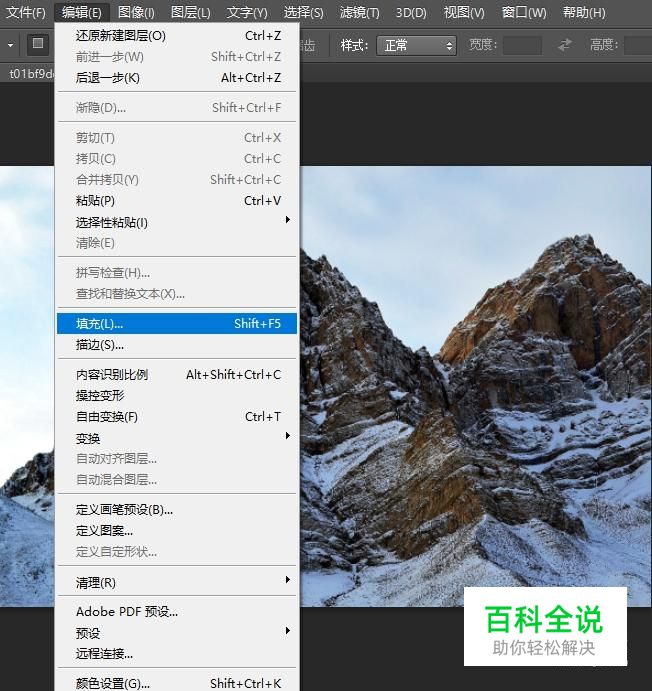Expand the 选择性粘贴(I) submenu

[x=177, y=222]
